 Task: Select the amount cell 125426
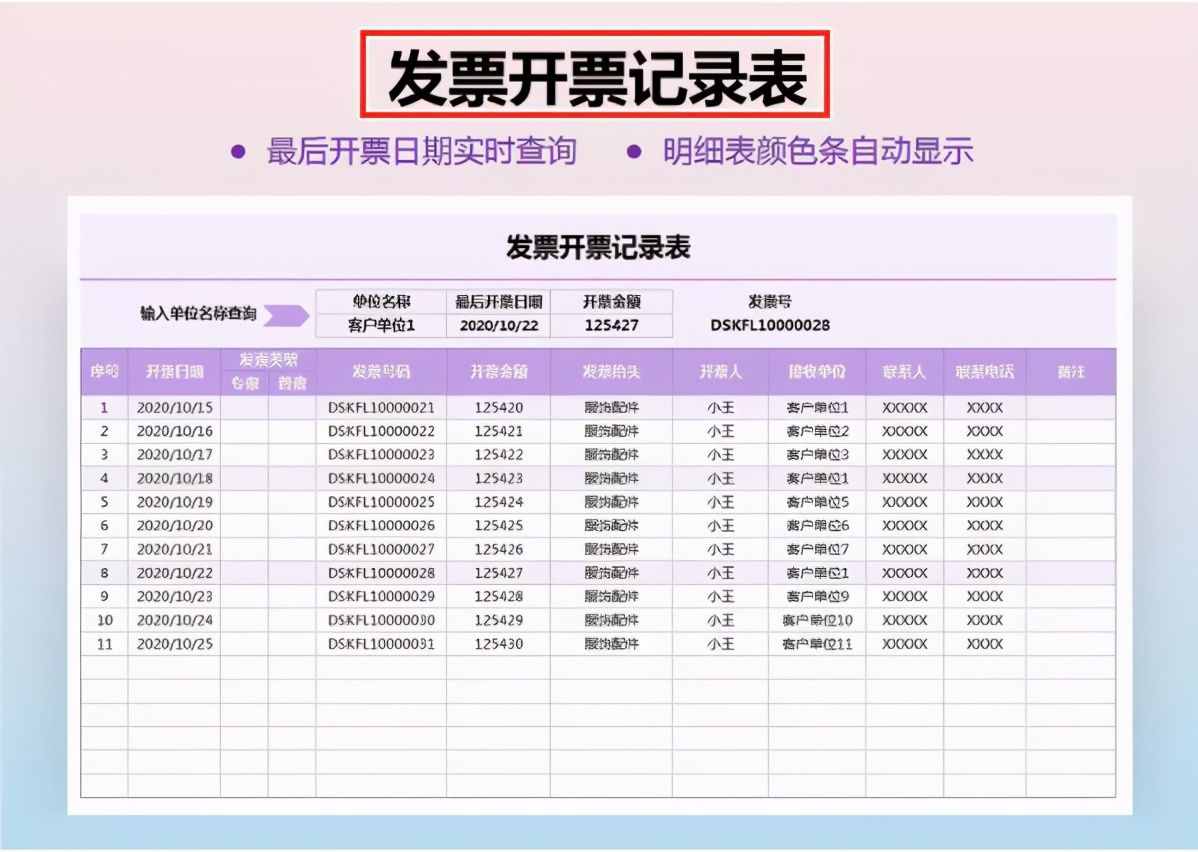tap(498, 550)
